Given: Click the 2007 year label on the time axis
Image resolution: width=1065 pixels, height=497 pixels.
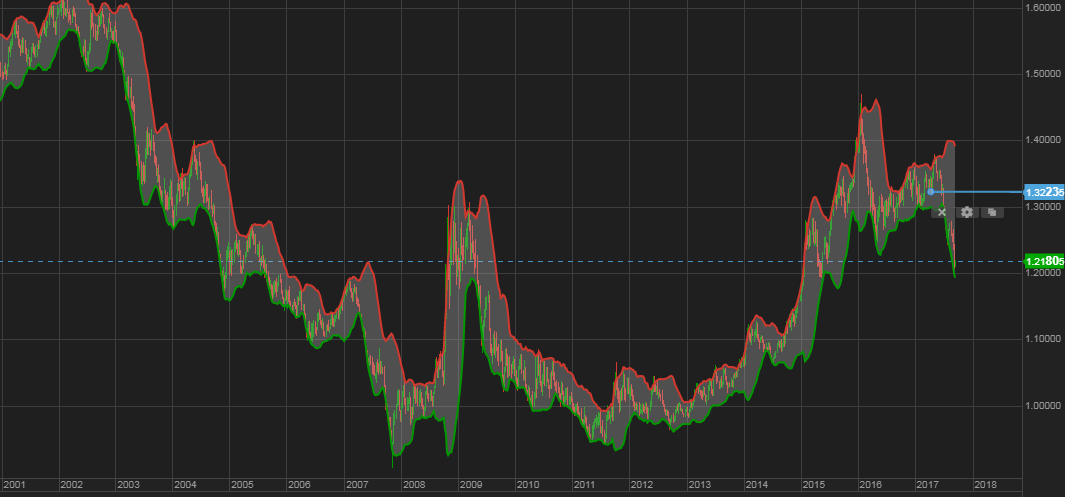Looking at the screenshot, I should (x=357, y=485).
